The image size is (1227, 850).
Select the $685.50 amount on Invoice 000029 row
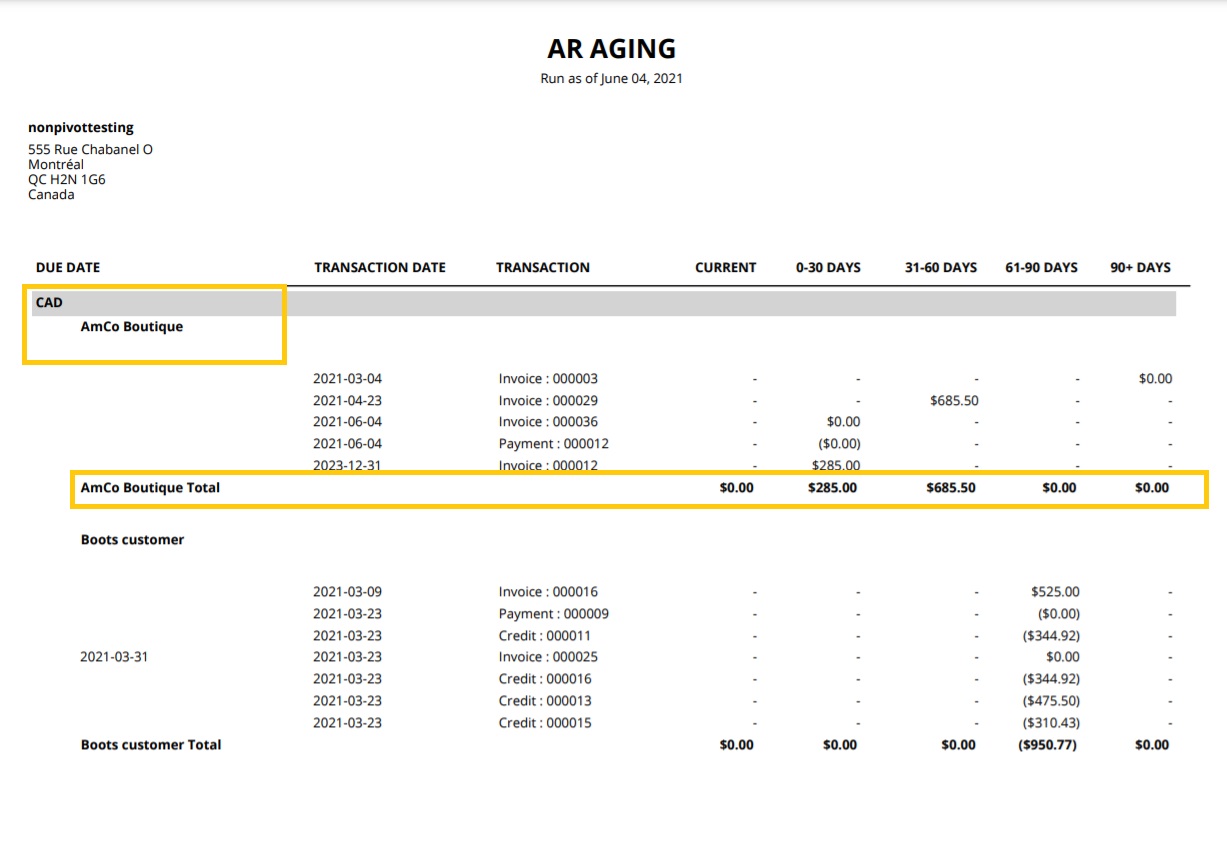[x=954, y=400]
